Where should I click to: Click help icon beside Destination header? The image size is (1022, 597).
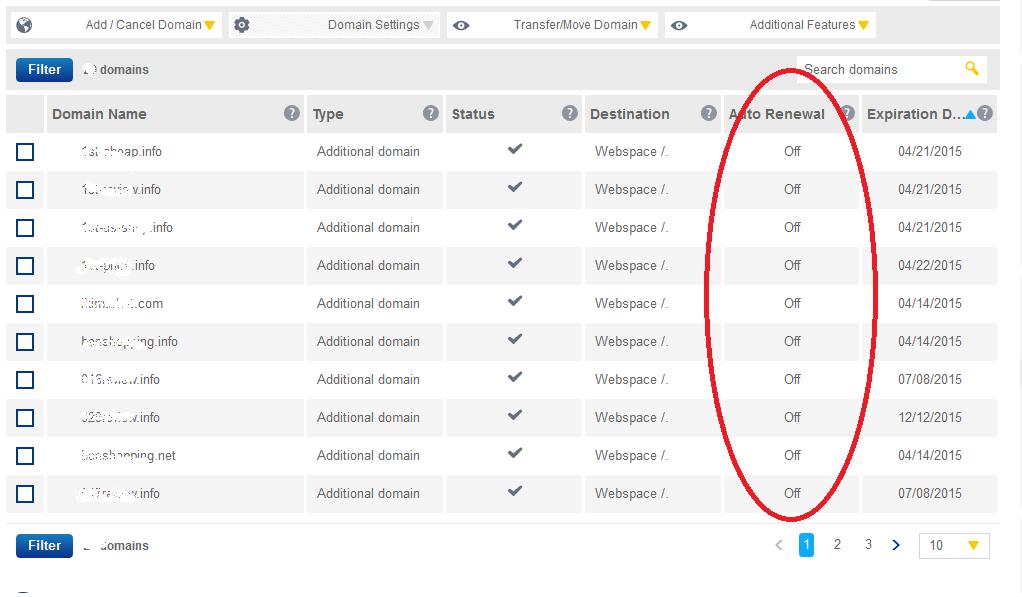[x=709, y=113]
